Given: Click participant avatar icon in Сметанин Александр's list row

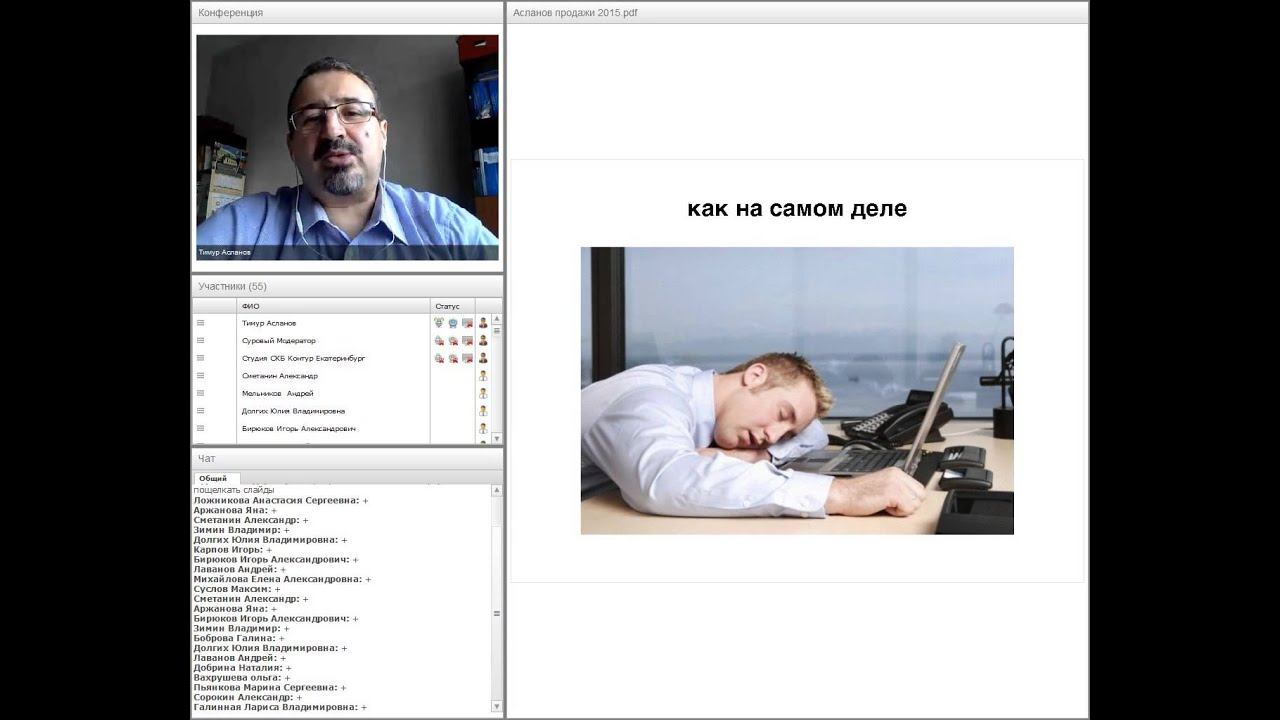Looking at the screenshot, I should click(x=483, y=376).
